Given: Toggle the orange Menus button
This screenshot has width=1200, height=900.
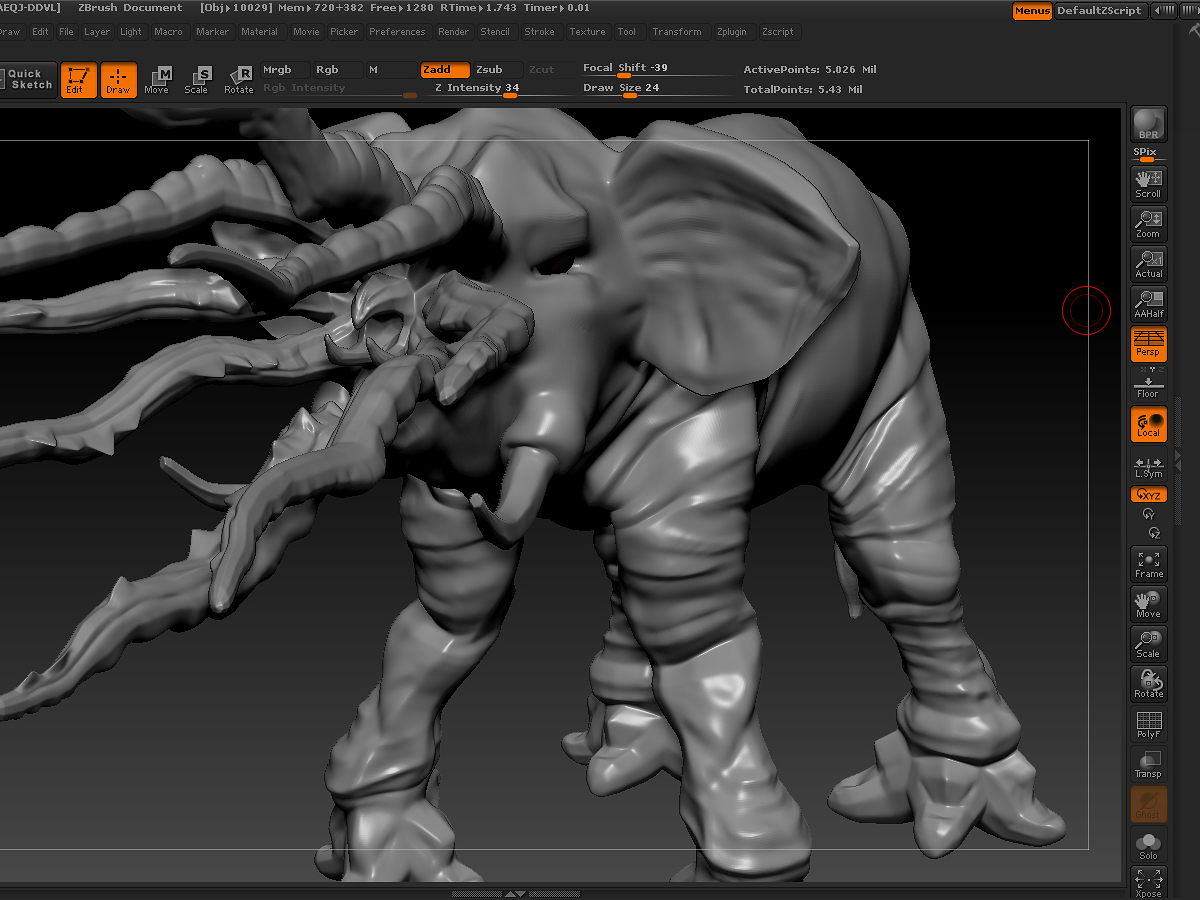Looking at the screenshot, I should (1032, 11).
